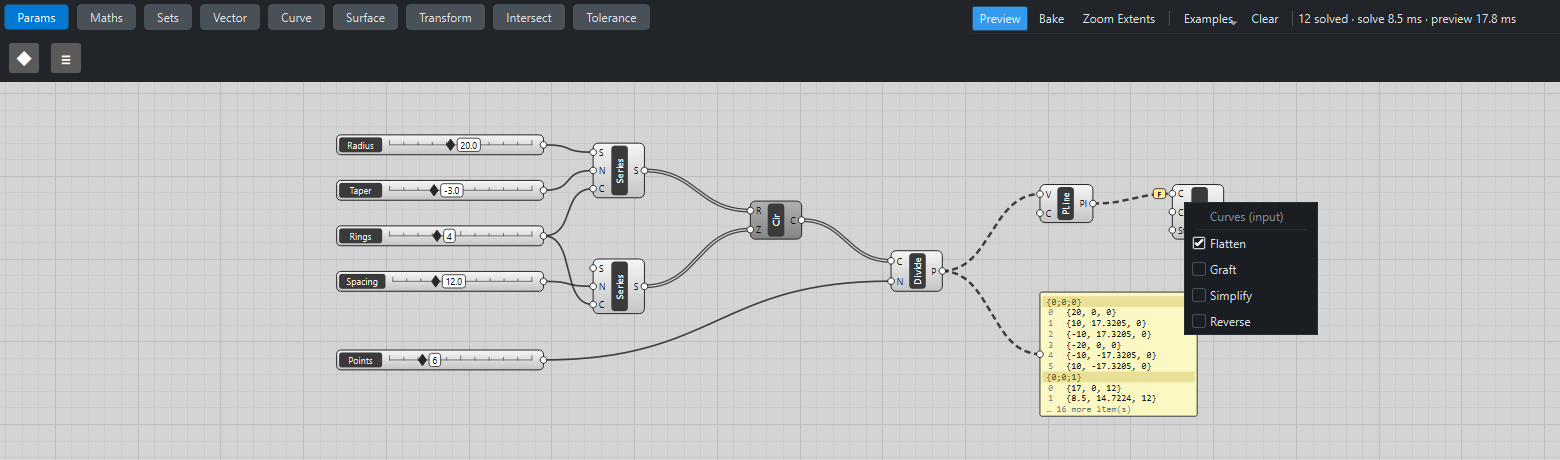Switch to the Curve tab

[296, 17]
